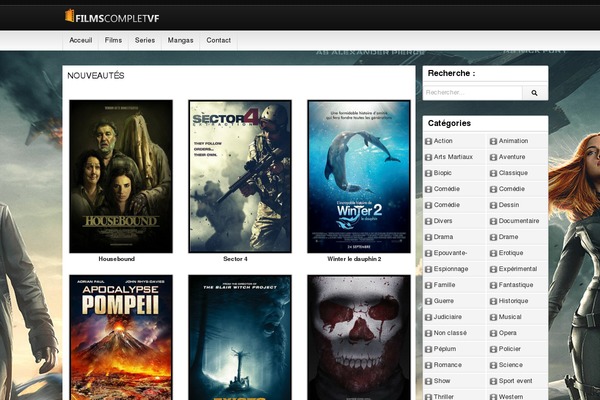Click the icon beside Drama category
Image resolution: width=600 pixels, height=400 pixels.
[x=429, y=237]
